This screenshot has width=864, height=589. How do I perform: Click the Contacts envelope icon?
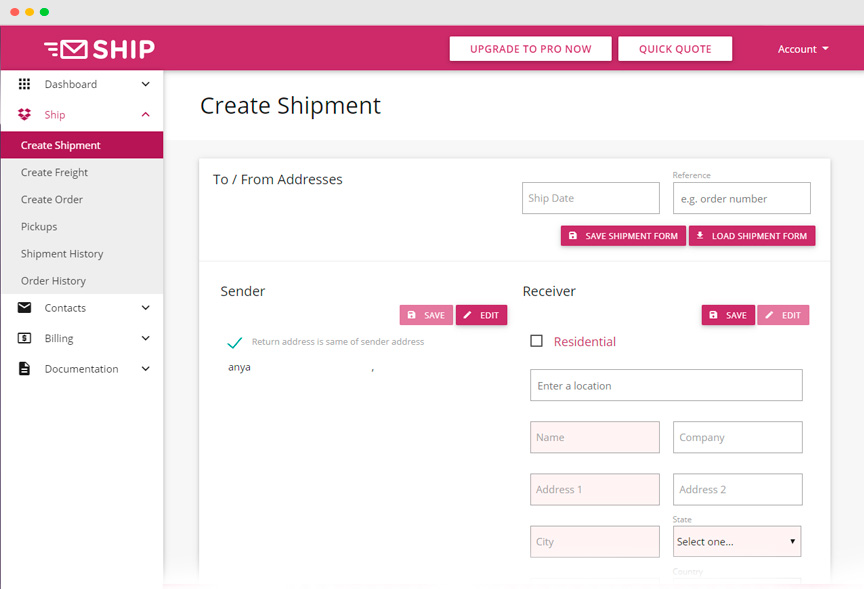pyautogui.click(x=24, y=307)
